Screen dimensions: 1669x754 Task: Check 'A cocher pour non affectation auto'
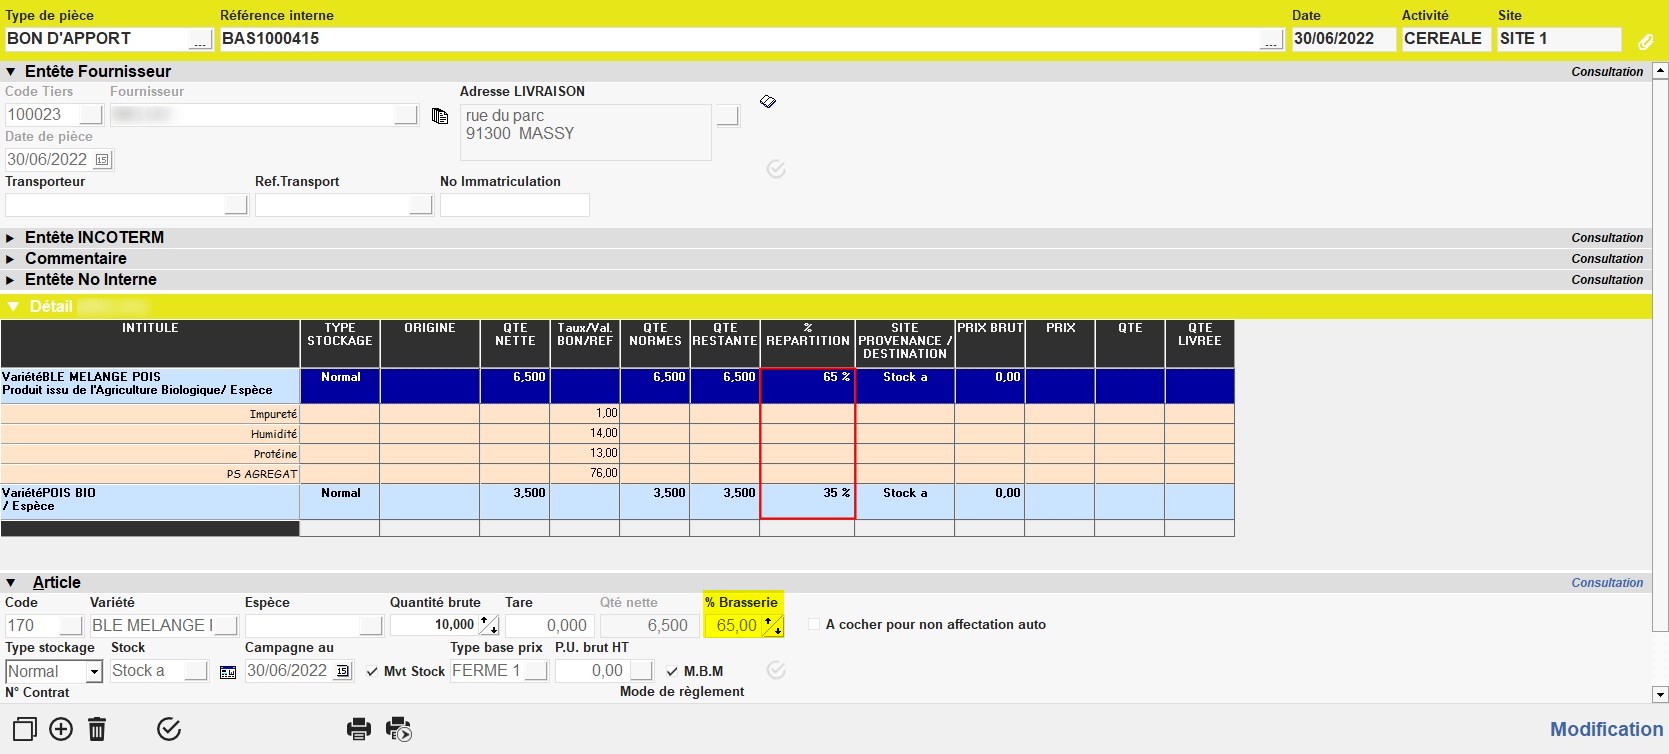coord(814,624)
